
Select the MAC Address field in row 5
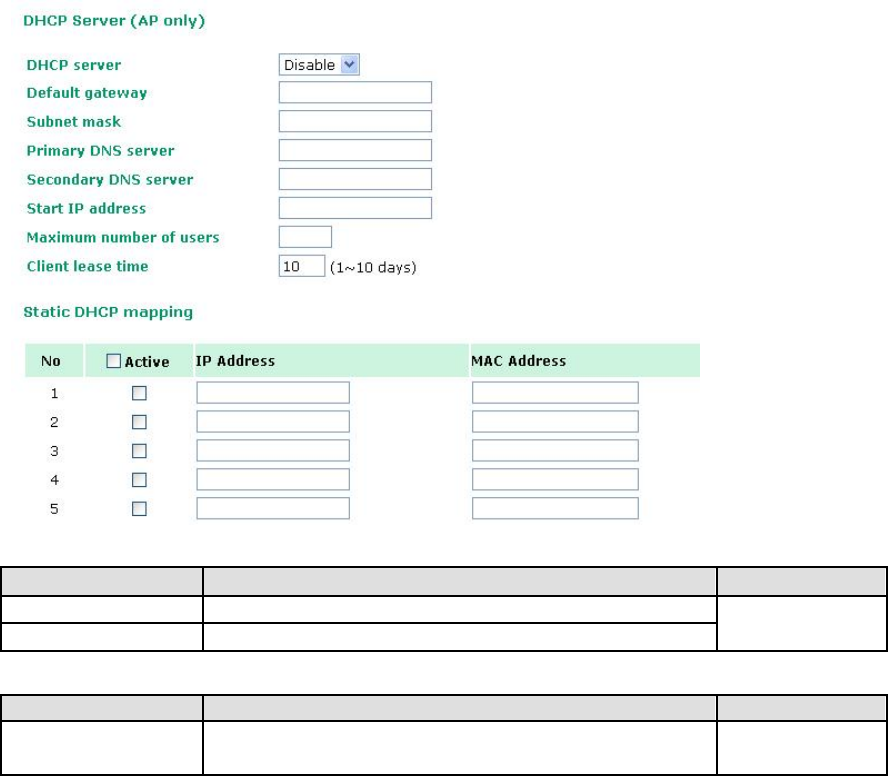555,508
